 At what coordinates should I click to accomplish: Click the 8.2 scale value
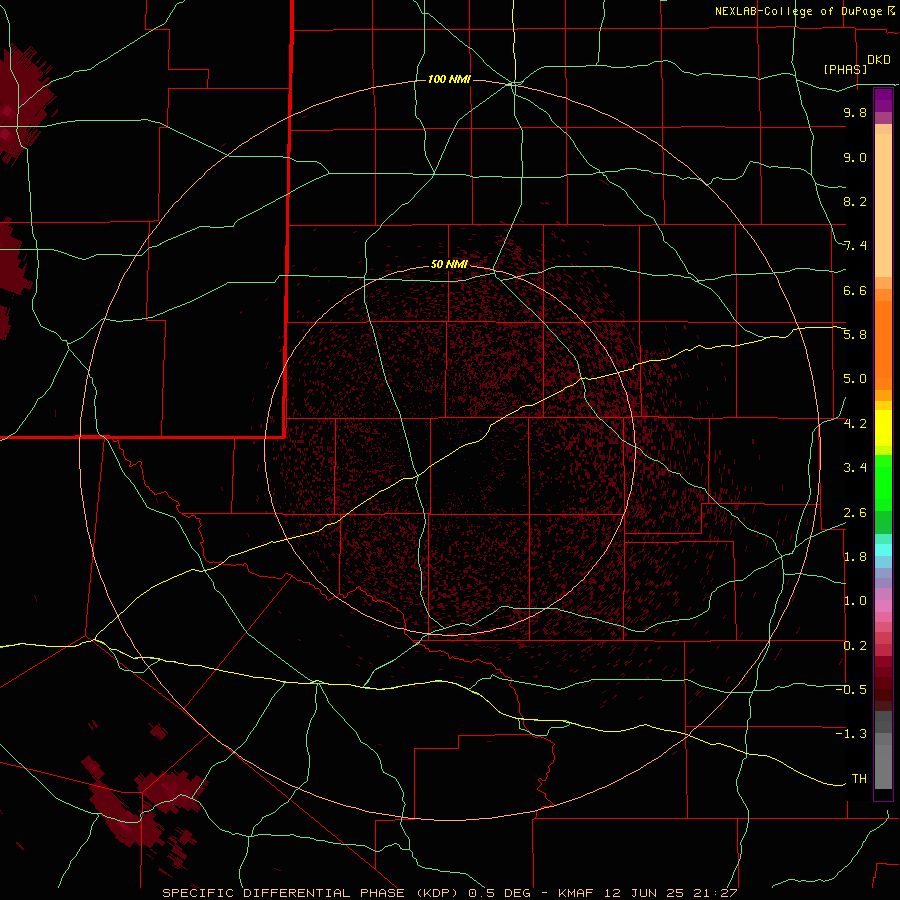click(855, 201)
